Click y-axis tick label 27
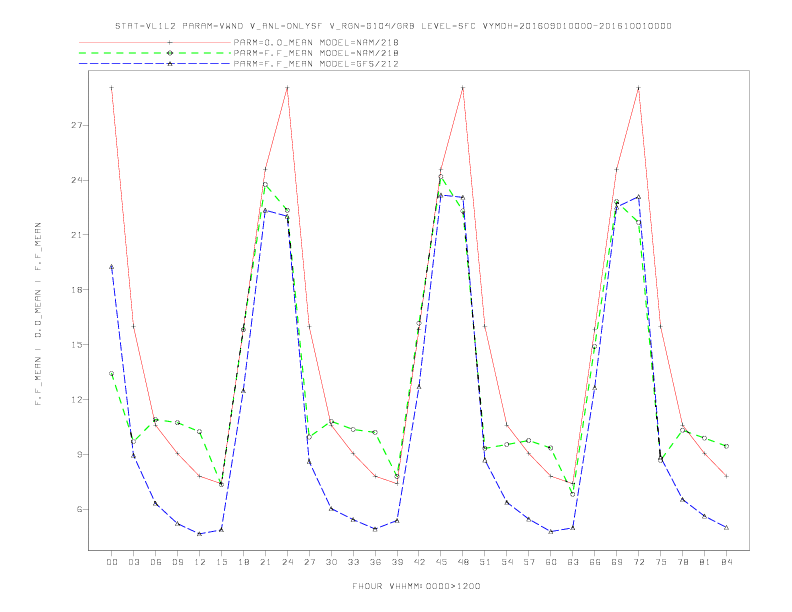Viewport: 792px width, 612px height. [77, 125]
